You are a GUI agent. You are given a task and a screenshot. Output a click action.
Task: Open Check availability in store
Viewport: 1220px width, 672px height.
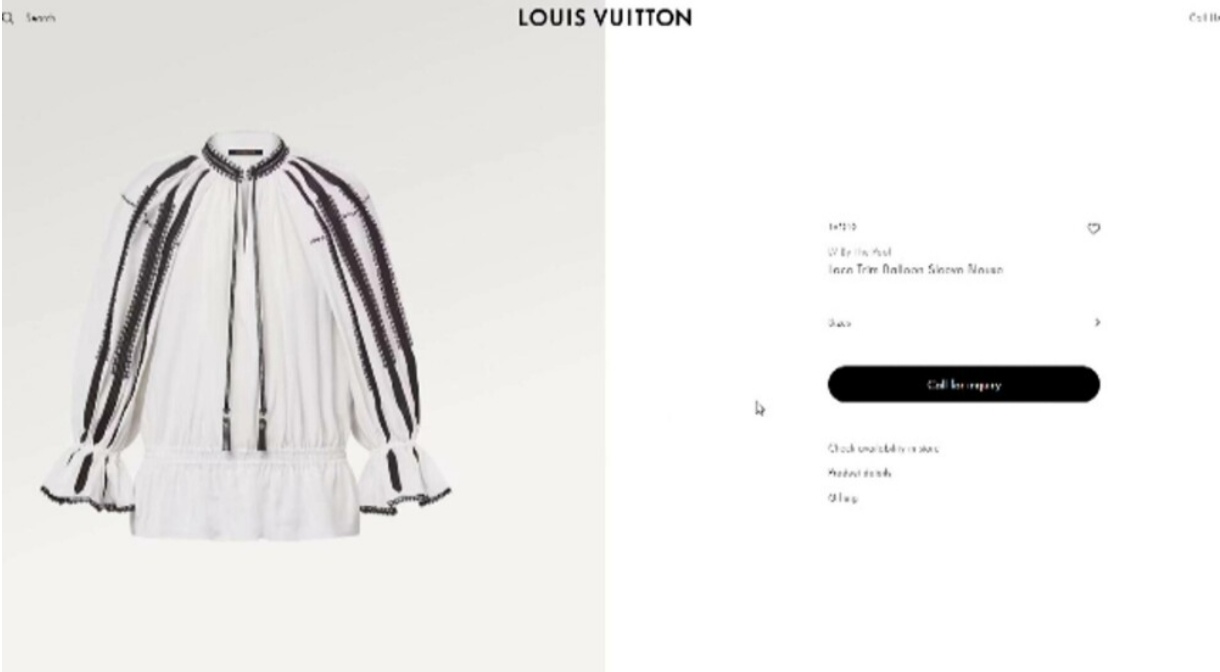pyautogui.click(x=883, y=448)
